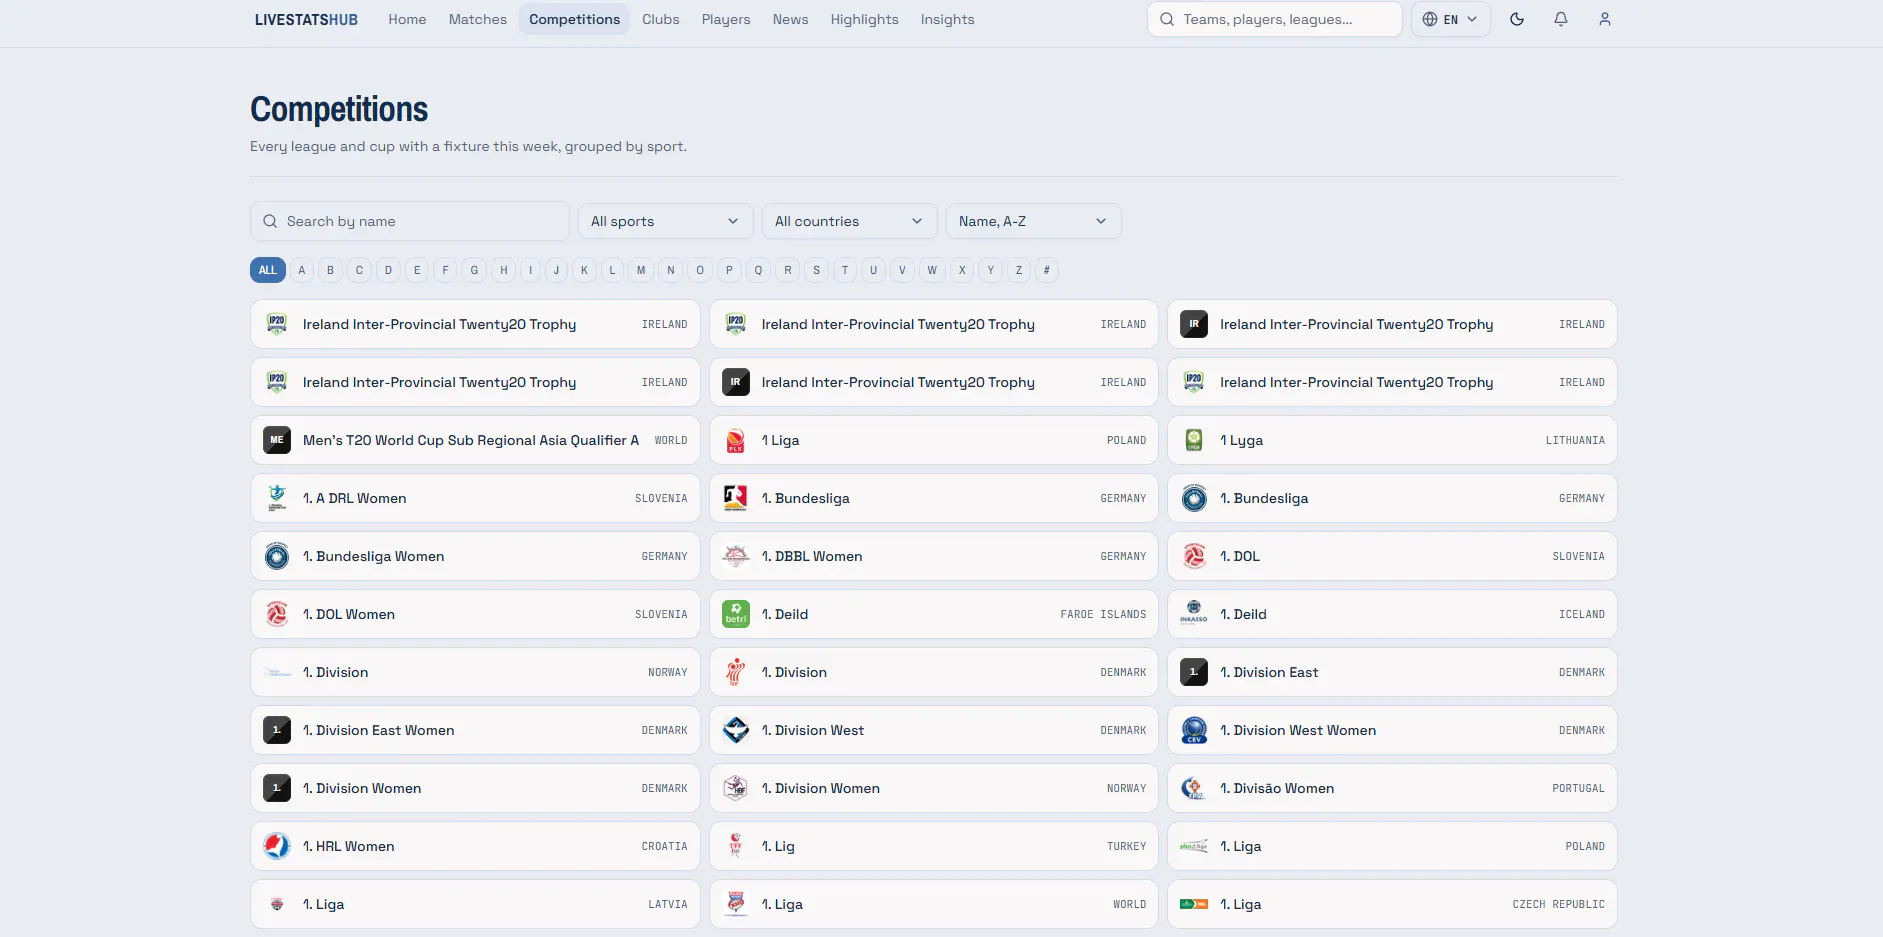Toggle dark mode with the moon icon
This screenshot has width=1883, height=937.
click(1517, 19)
